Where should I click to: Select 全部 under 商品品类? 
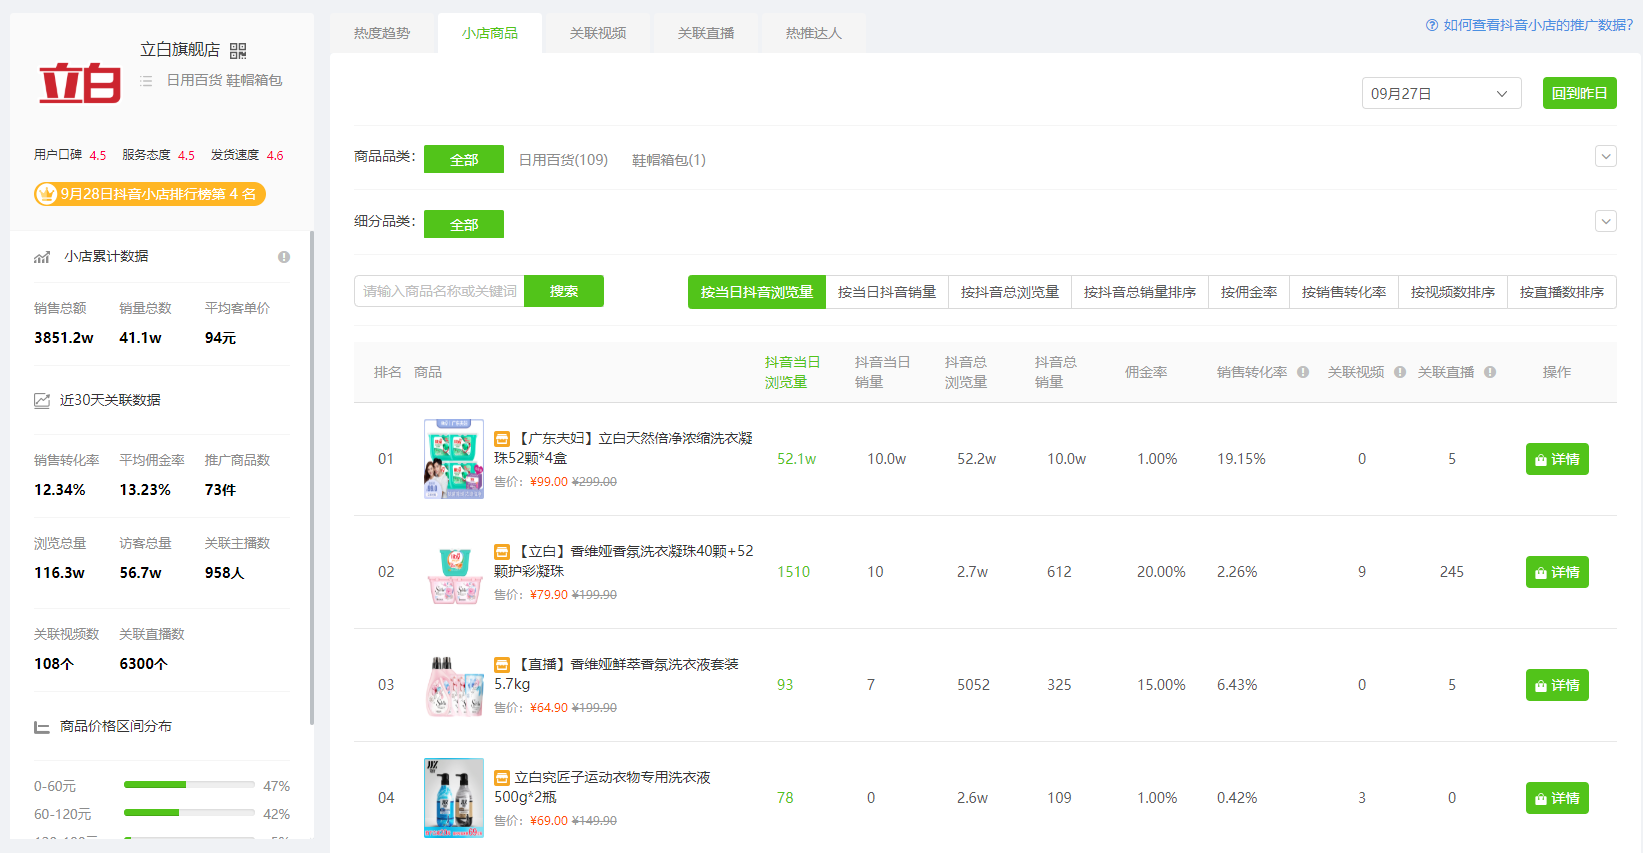pyautogui.click(x=464, y=159)
